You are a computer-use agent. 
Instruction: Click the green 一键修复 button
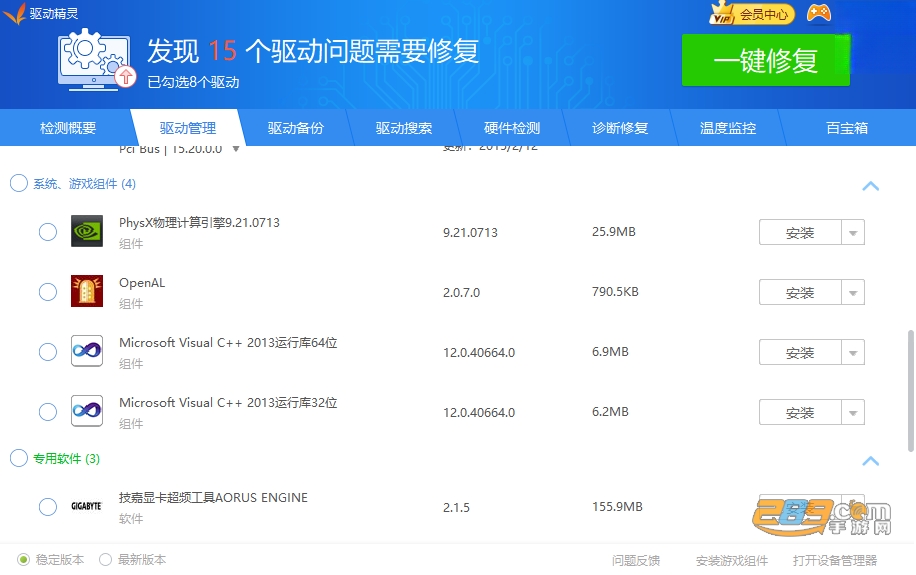point(766,60)
